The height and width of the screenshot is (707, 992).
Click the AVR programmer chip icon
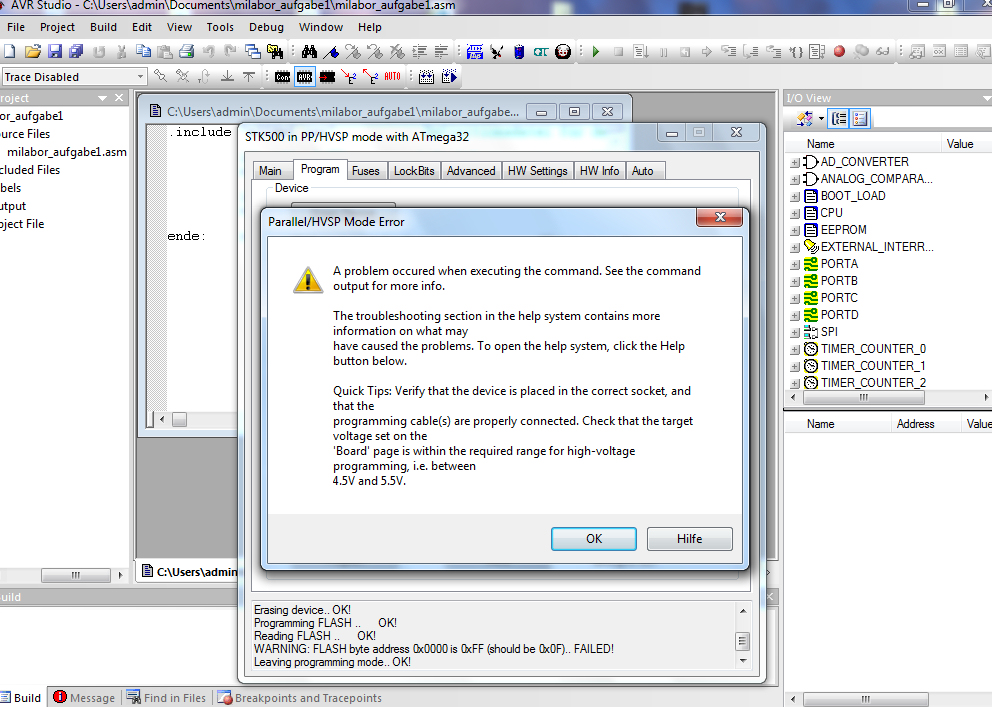click(304, 77)
